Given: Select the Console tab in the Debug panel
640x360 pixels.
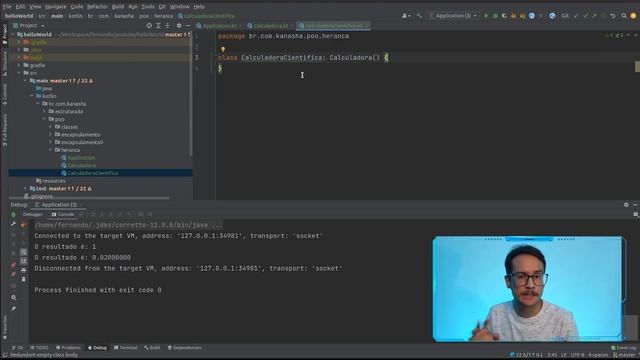Looking at the screenshot, I should click(x=63, y=214).
